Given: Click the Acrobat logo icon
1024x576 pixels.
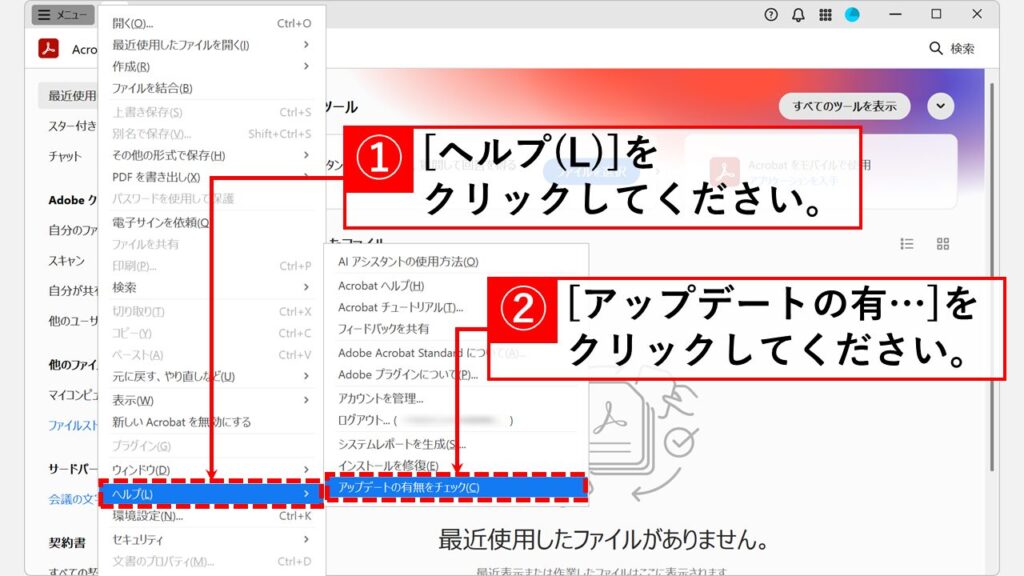Looking at the screenshot, I should point(48,48).
